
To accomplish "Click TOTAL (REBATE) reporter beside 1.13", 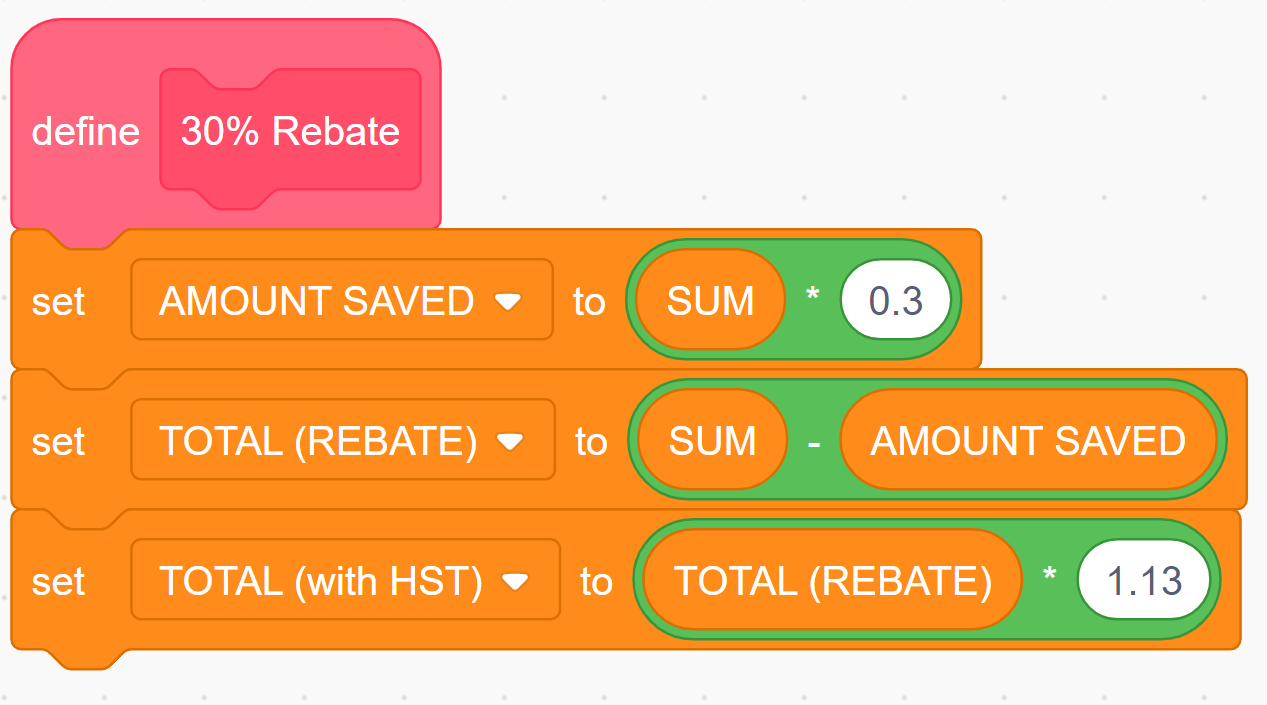I will [832, 581].
